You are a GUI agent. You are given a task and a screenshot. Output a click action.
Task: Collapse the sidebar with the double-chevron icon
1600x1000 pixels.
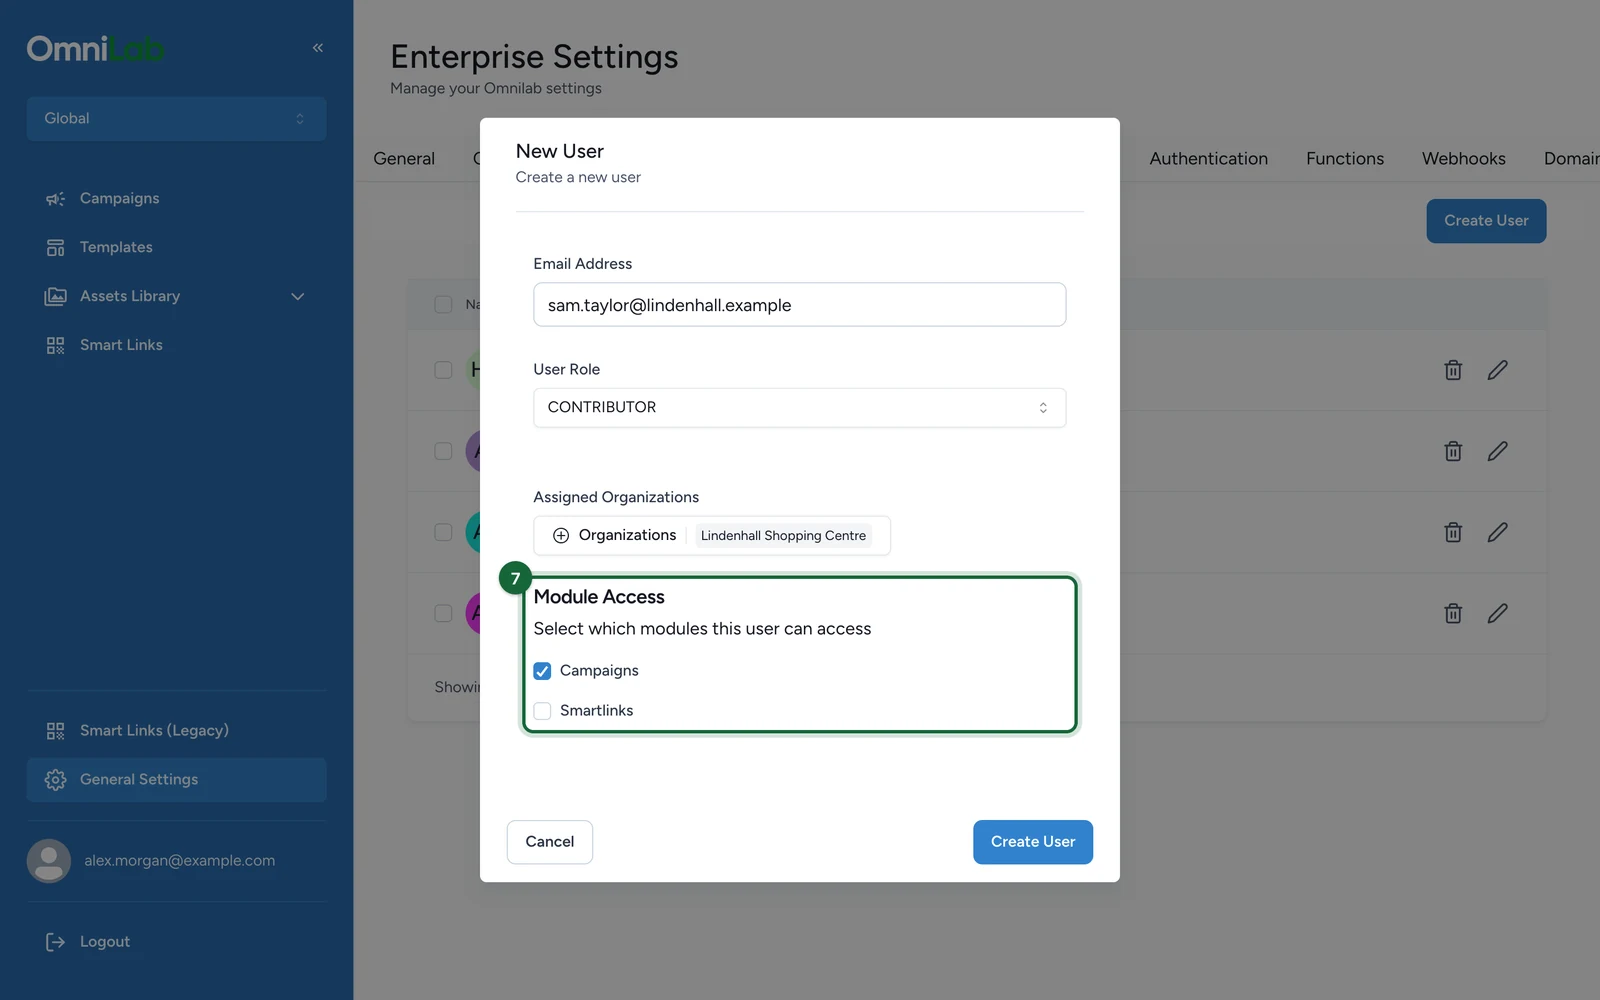[318, 48]
